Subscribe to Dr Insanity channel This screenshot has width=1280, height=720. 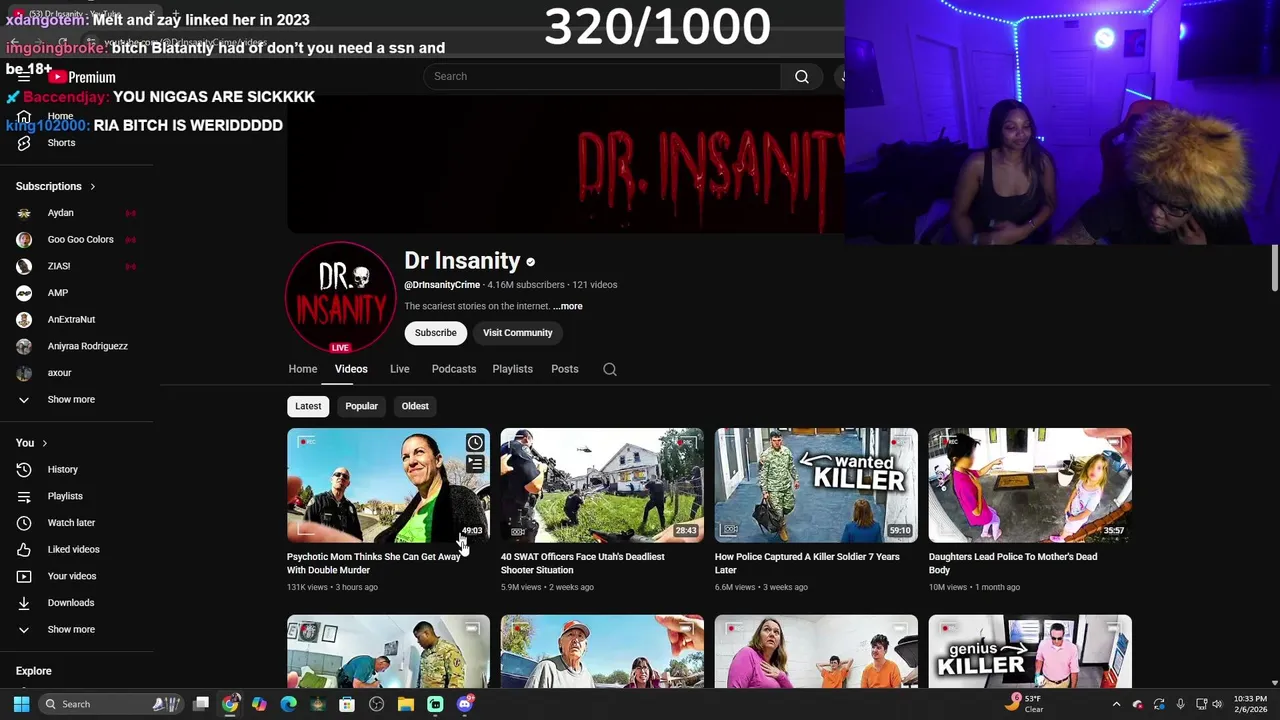(x=435, y=333)
